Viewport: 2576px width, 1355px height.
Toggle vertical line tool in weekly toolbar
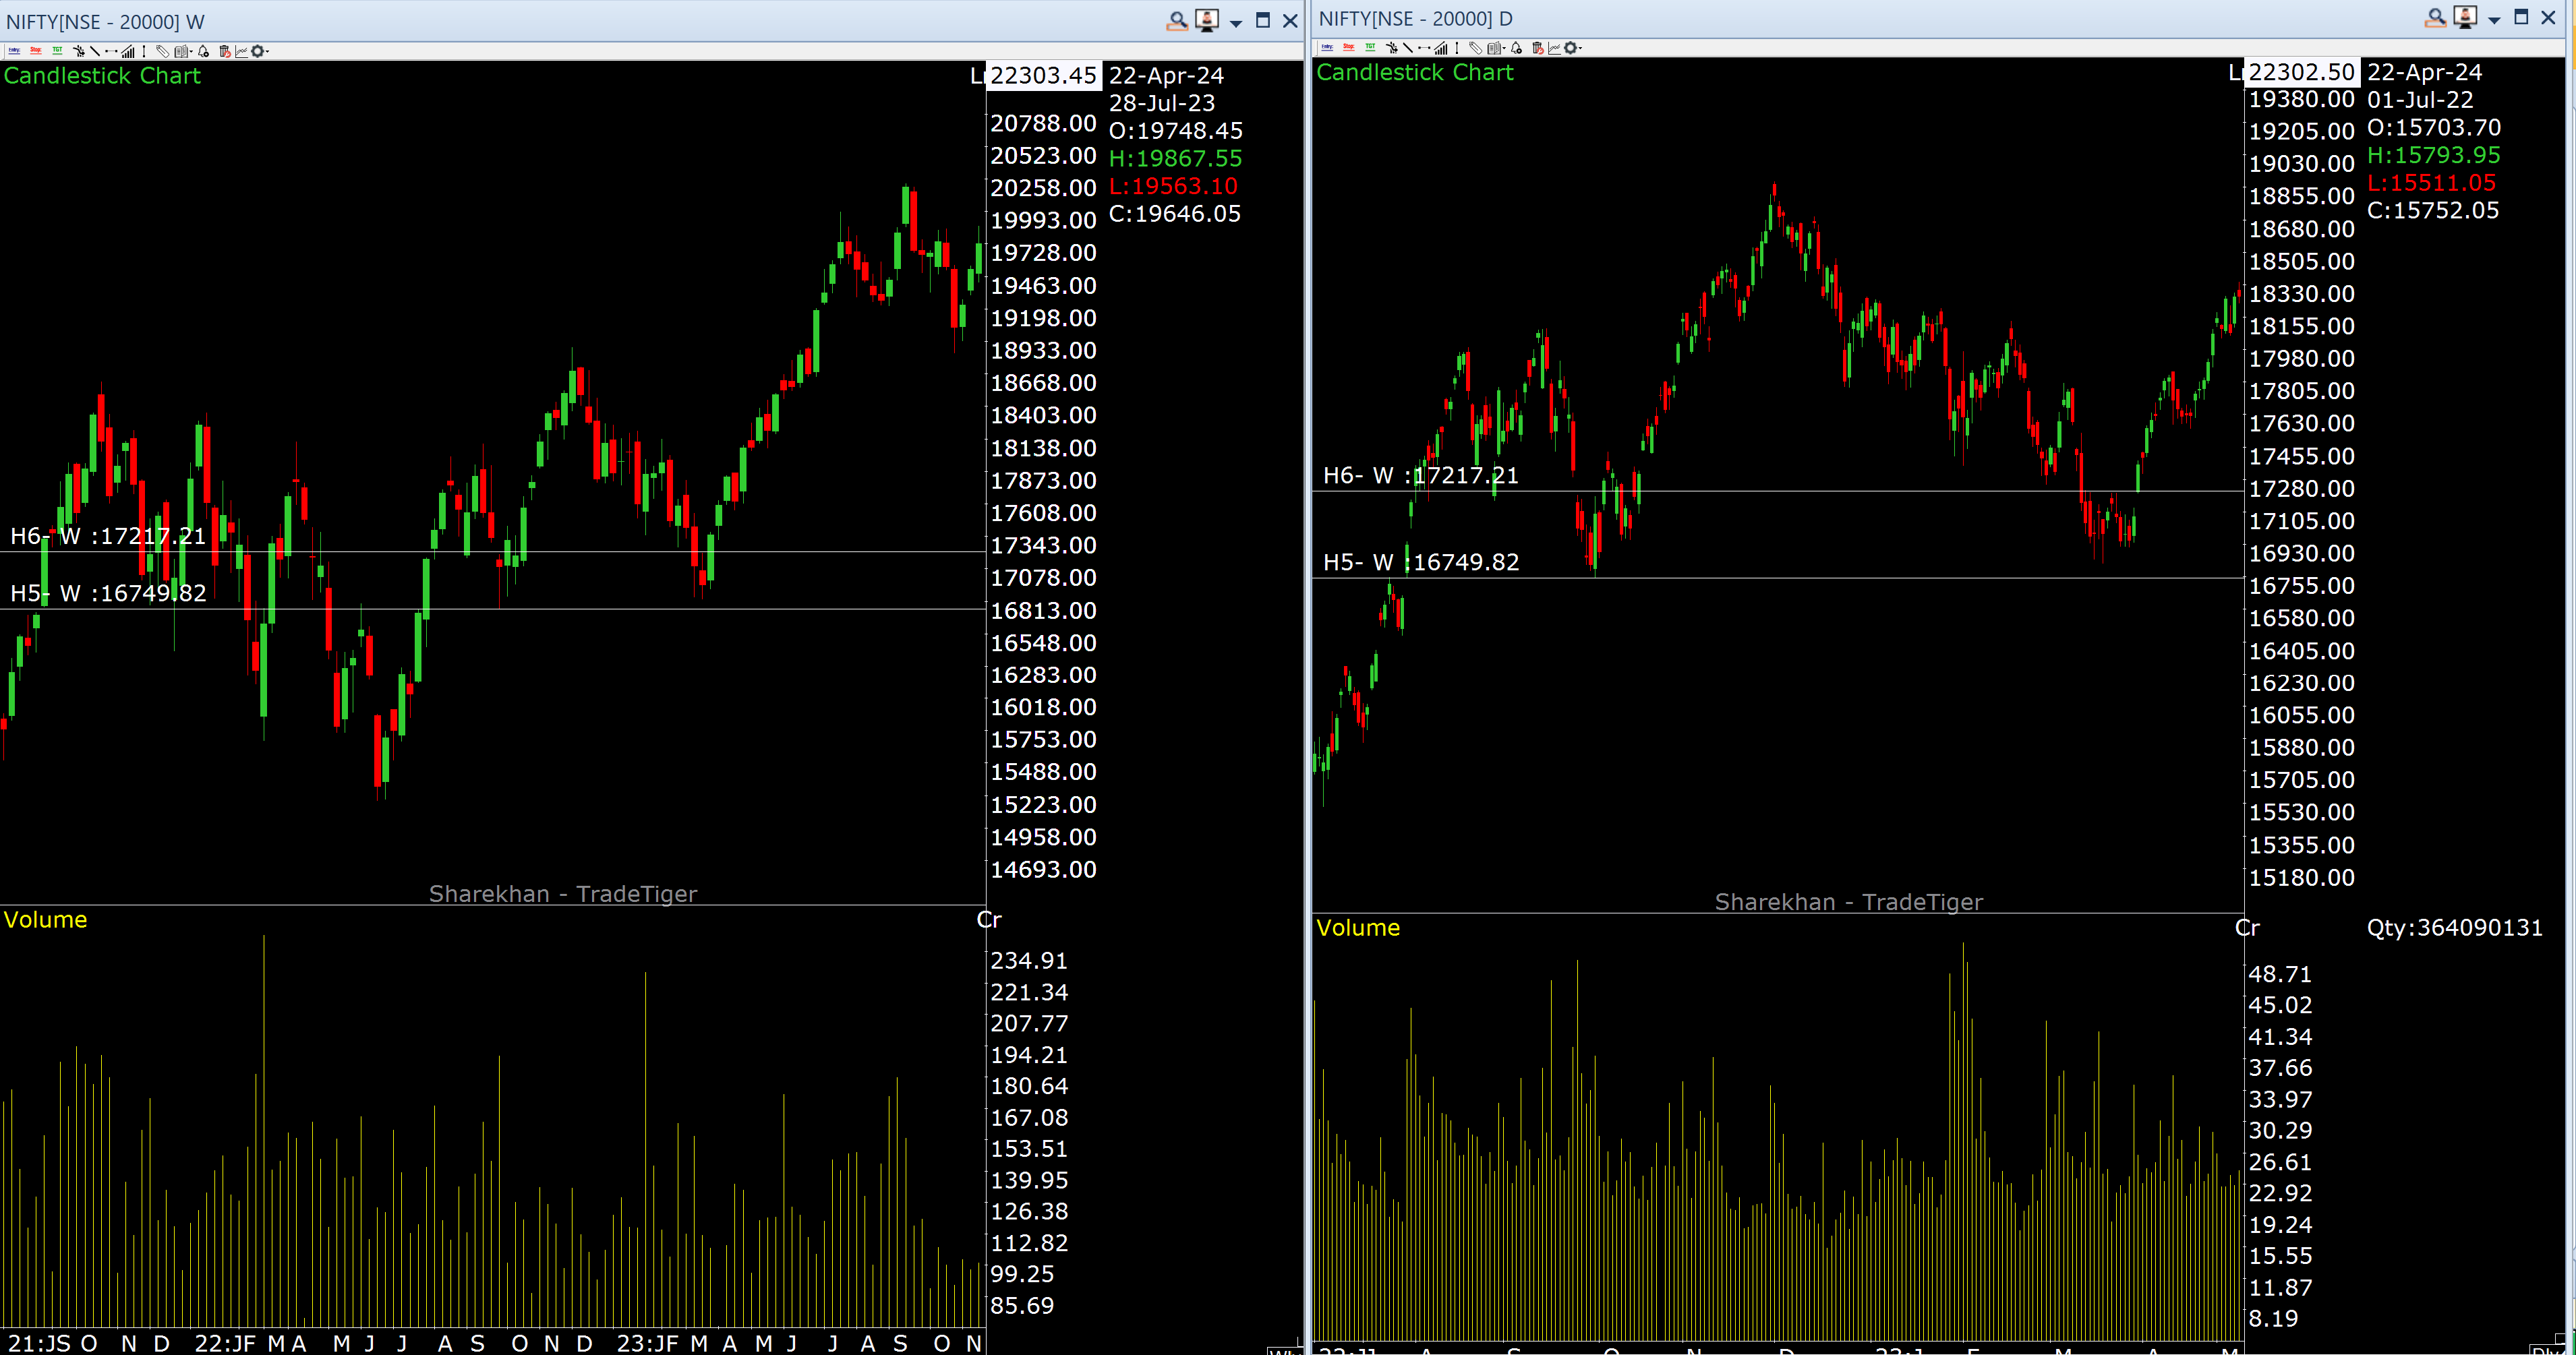pos(144,51)
